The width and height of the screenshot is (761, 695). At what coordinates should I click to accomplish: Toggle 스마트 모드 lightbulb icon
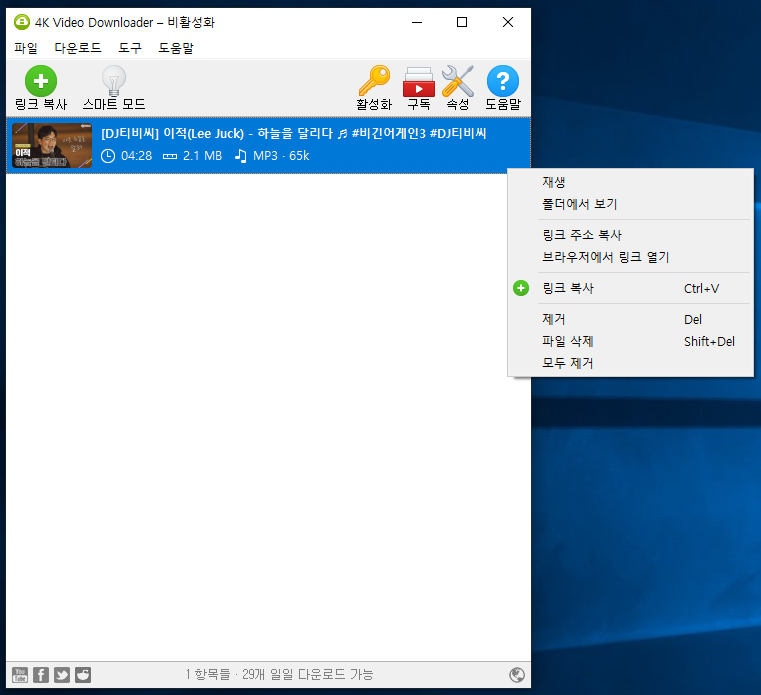[114, 81]
